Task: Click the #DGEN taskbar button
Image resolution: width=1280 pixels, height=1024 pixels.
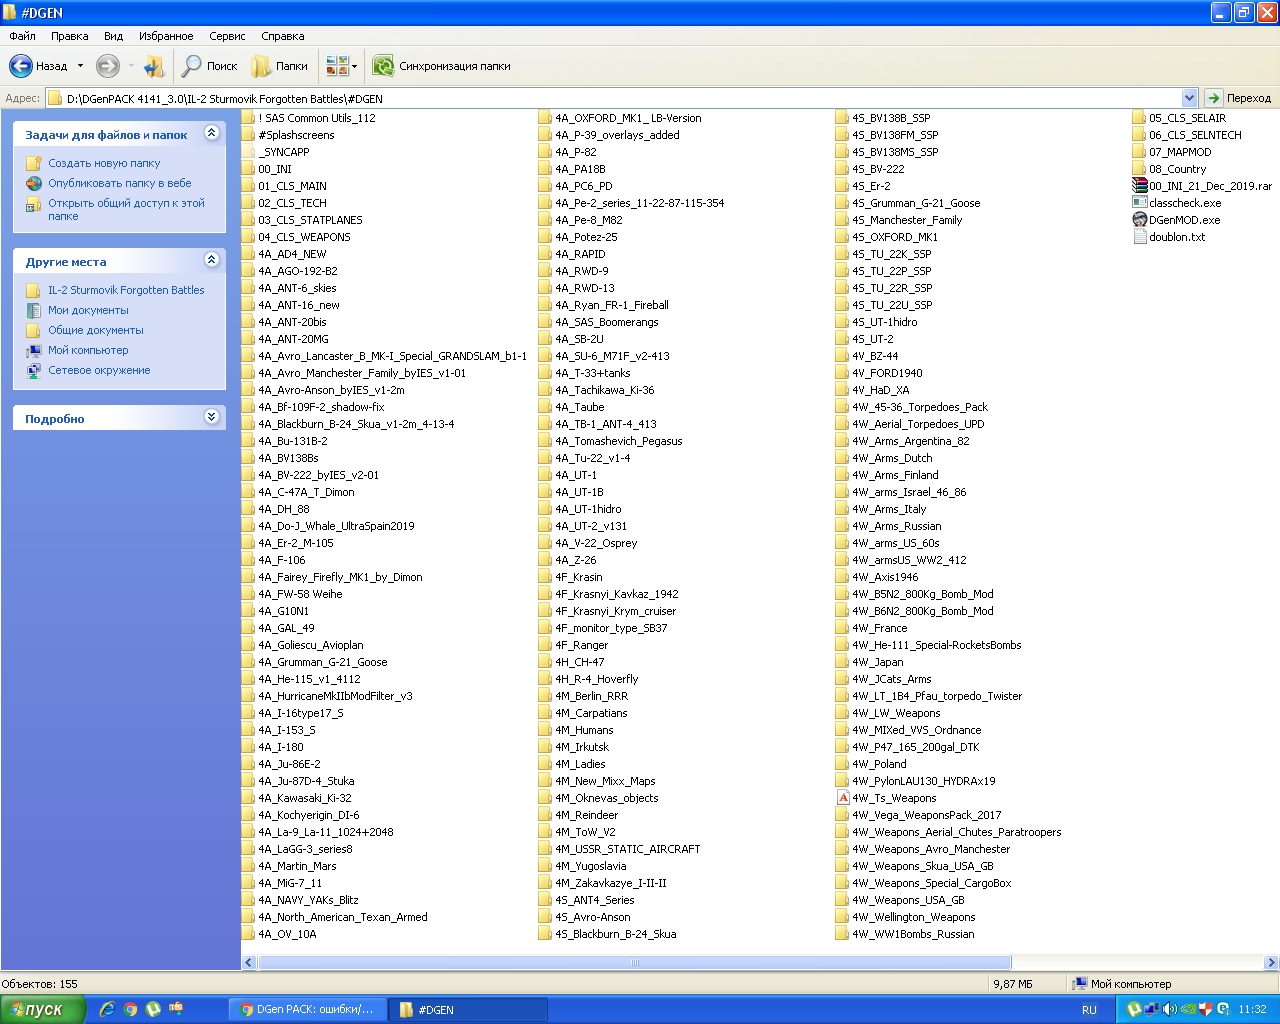Action: tap(467, 1009)
